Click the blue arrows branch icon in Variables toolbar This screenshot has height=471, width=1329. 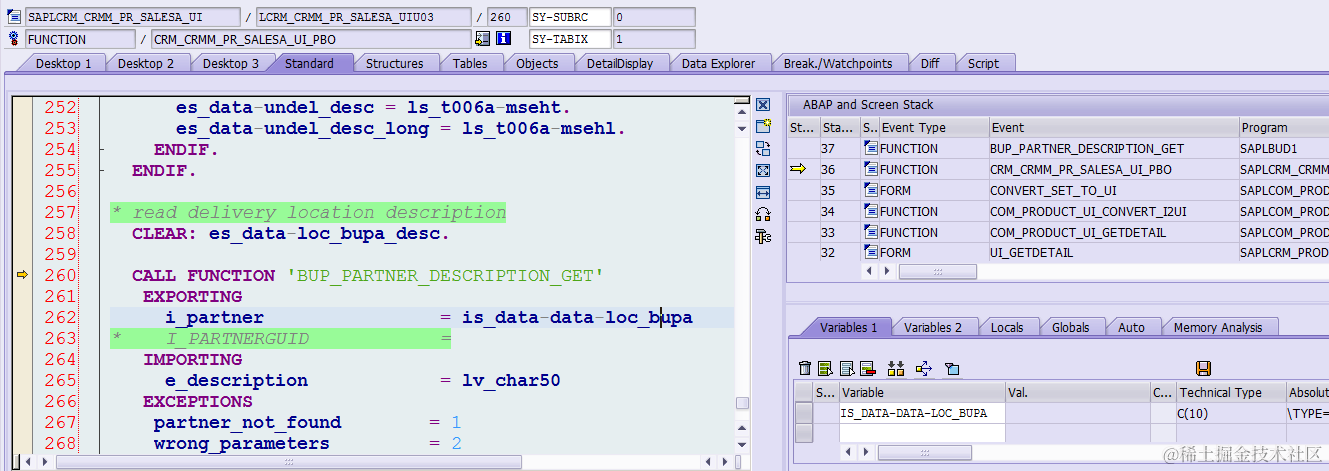click(x=924, y=369)
